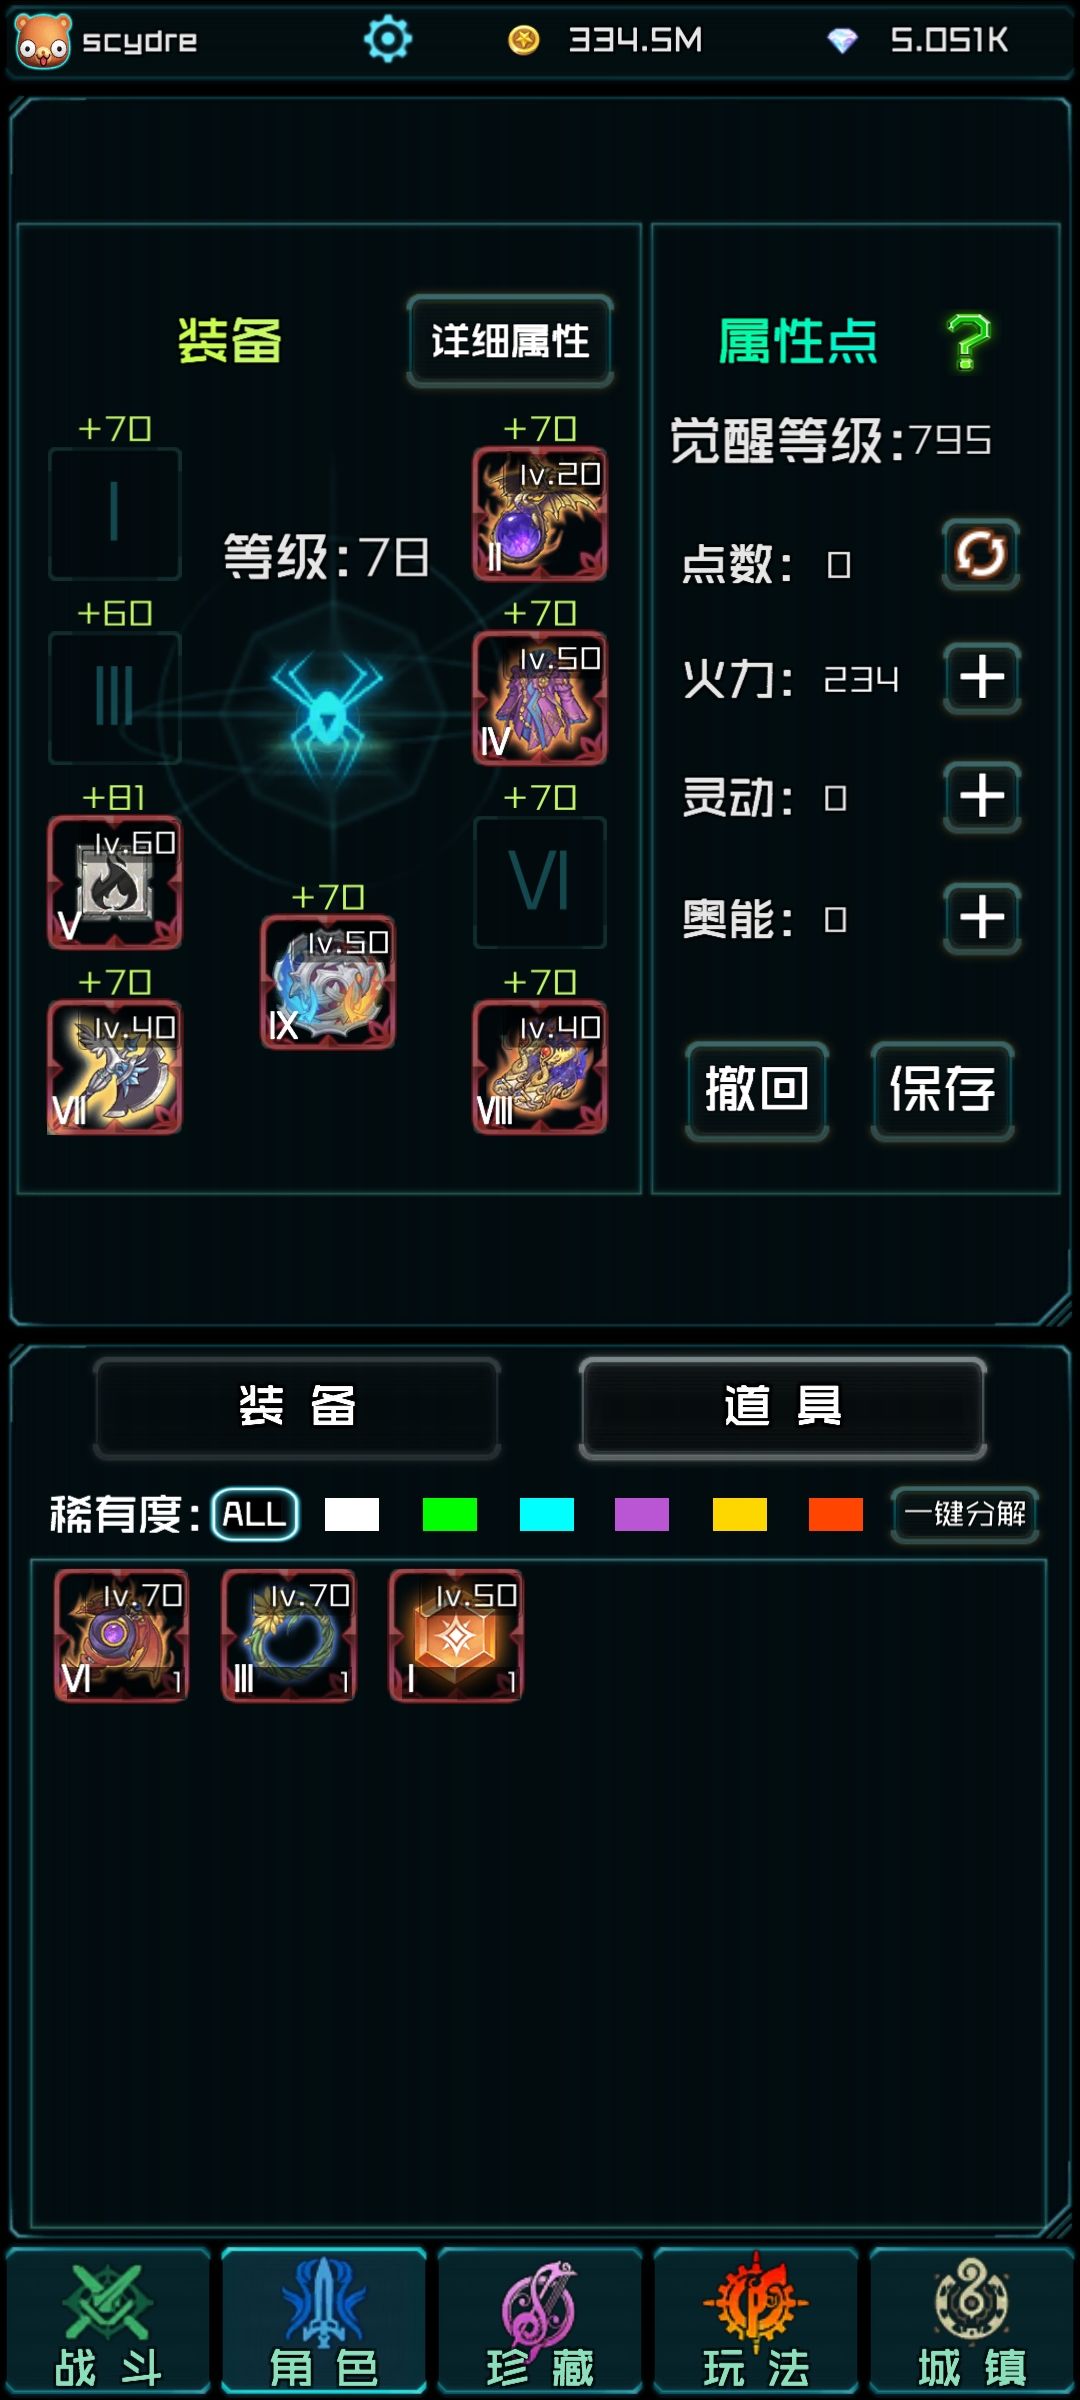Select the equipped slot VII axe item
Screen dimensions: 1080x2400
tap(115, 1067)
